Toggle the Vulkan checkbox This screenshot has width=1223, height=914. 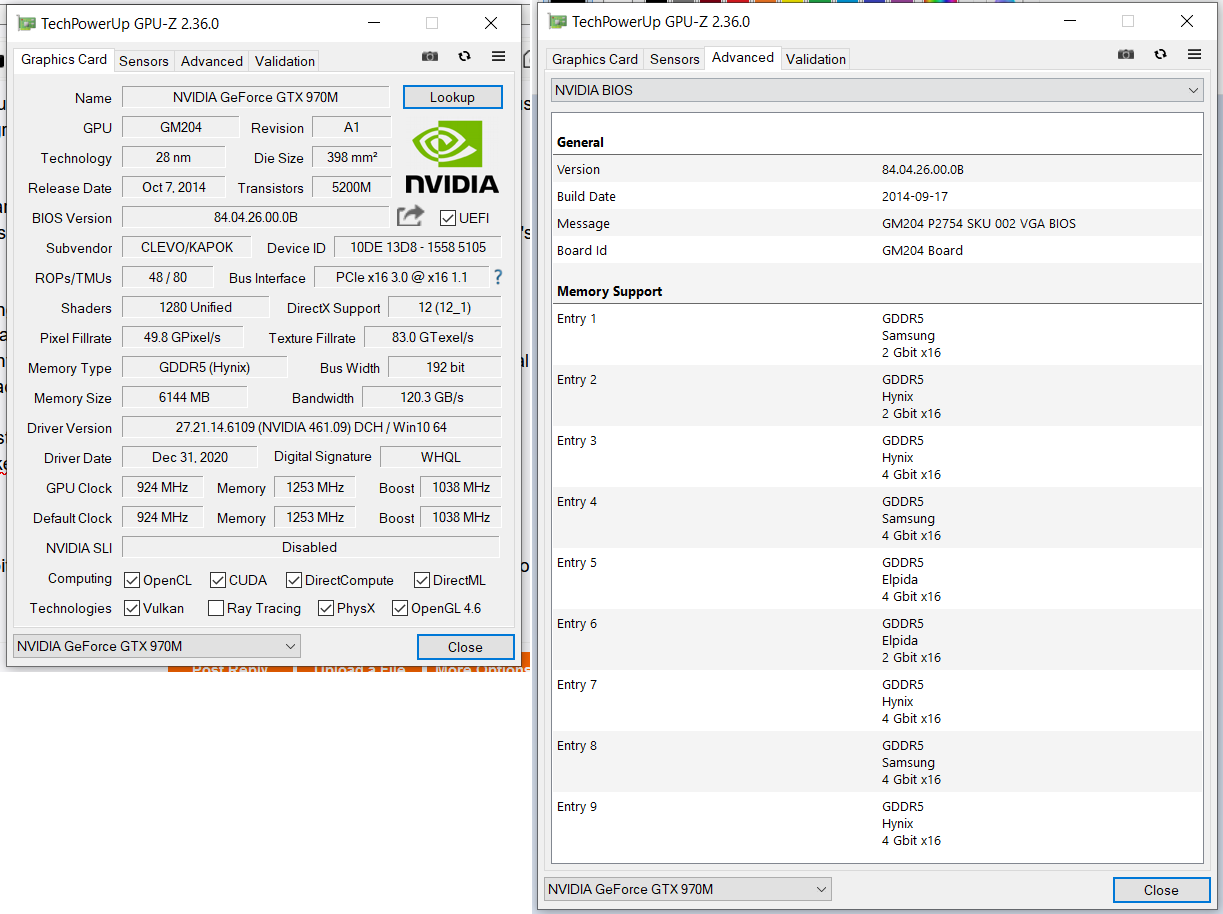tap(132, 608)
